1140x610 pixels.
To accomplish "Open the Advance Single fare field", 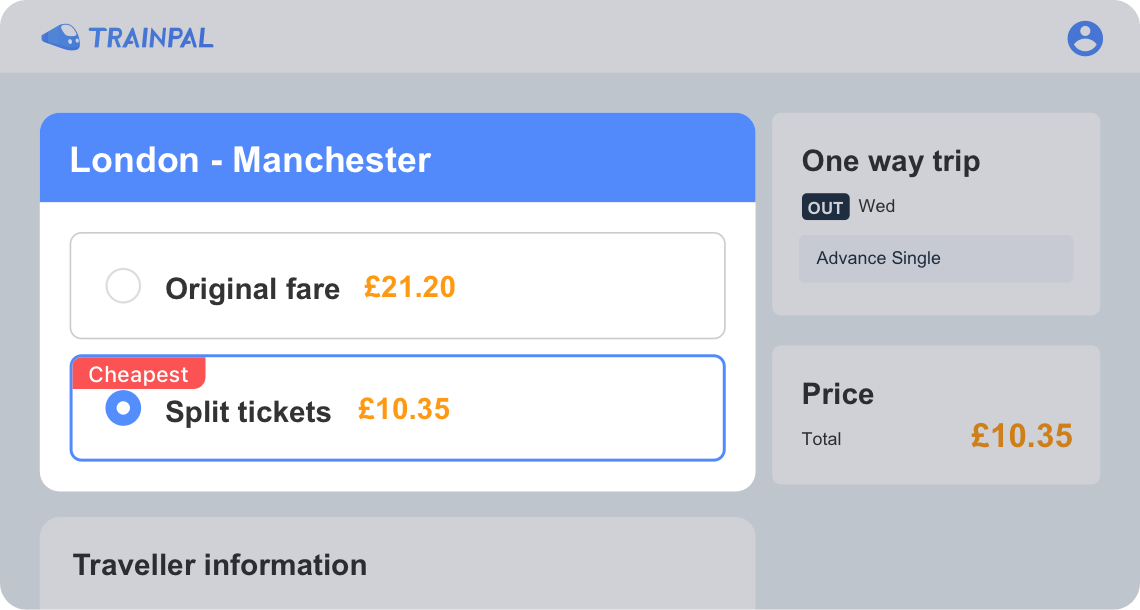I will pyautogui.click(x=935, y=258).
